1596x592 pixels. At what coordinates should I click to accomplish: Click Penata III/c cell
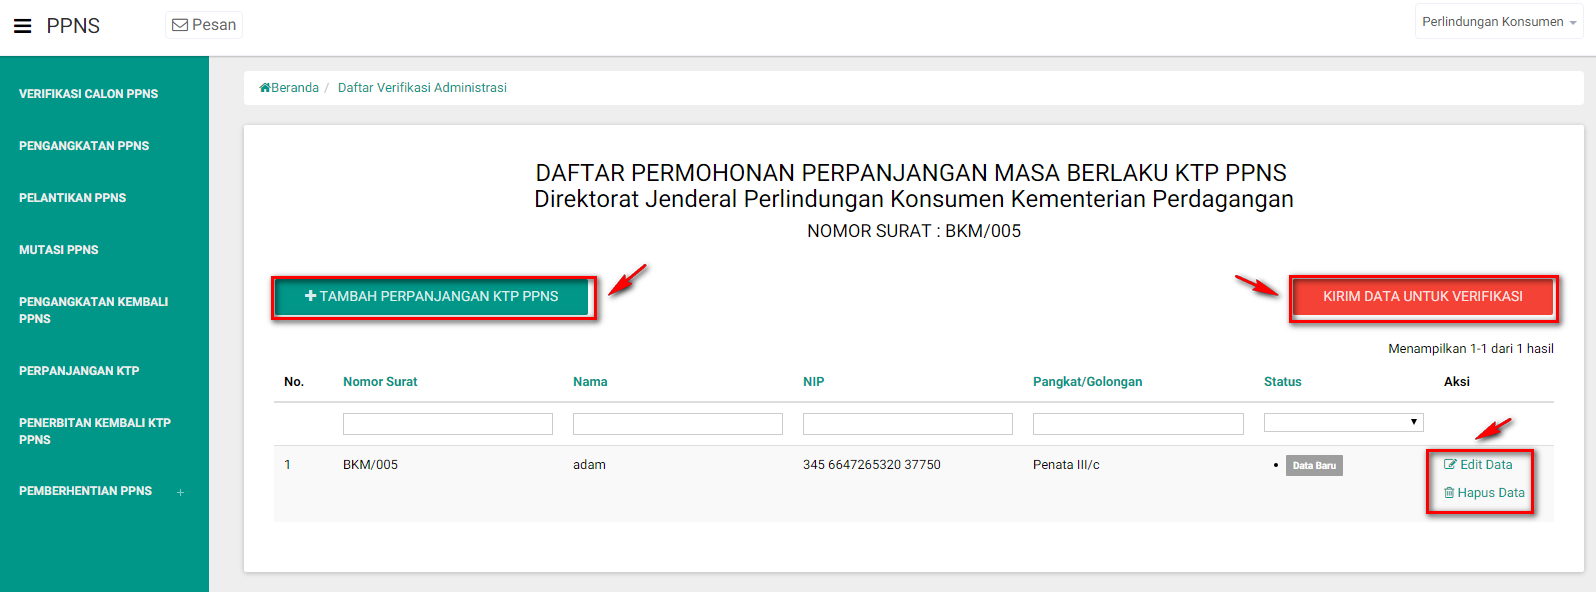tap(1066, 465)
